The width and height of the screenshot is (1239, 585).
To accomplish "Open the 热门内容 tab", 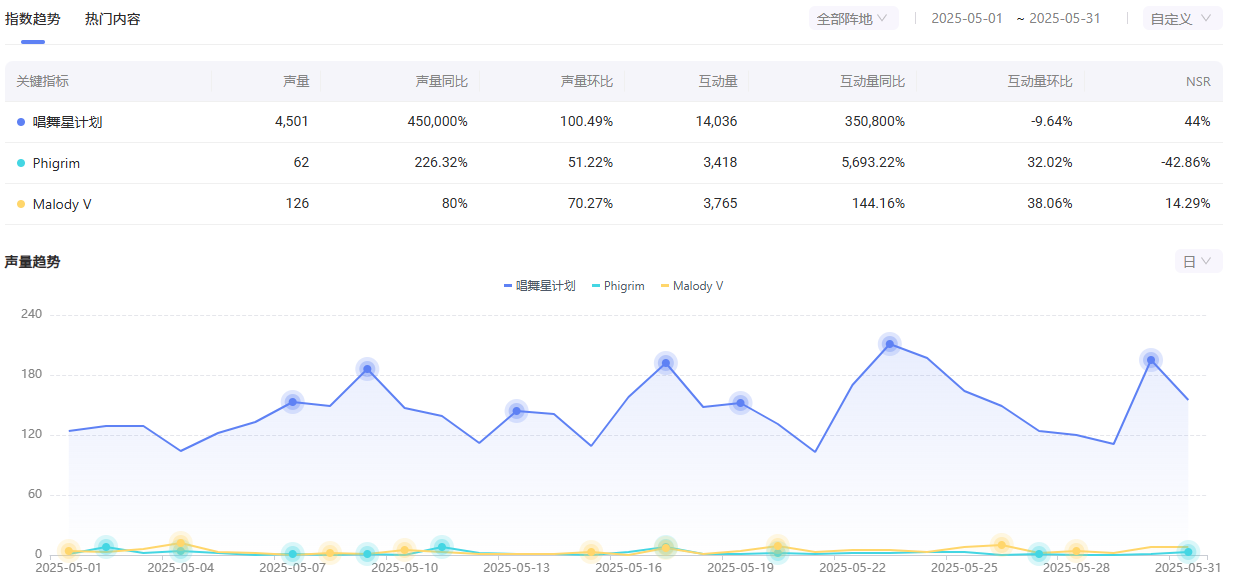I will point(113,19).
